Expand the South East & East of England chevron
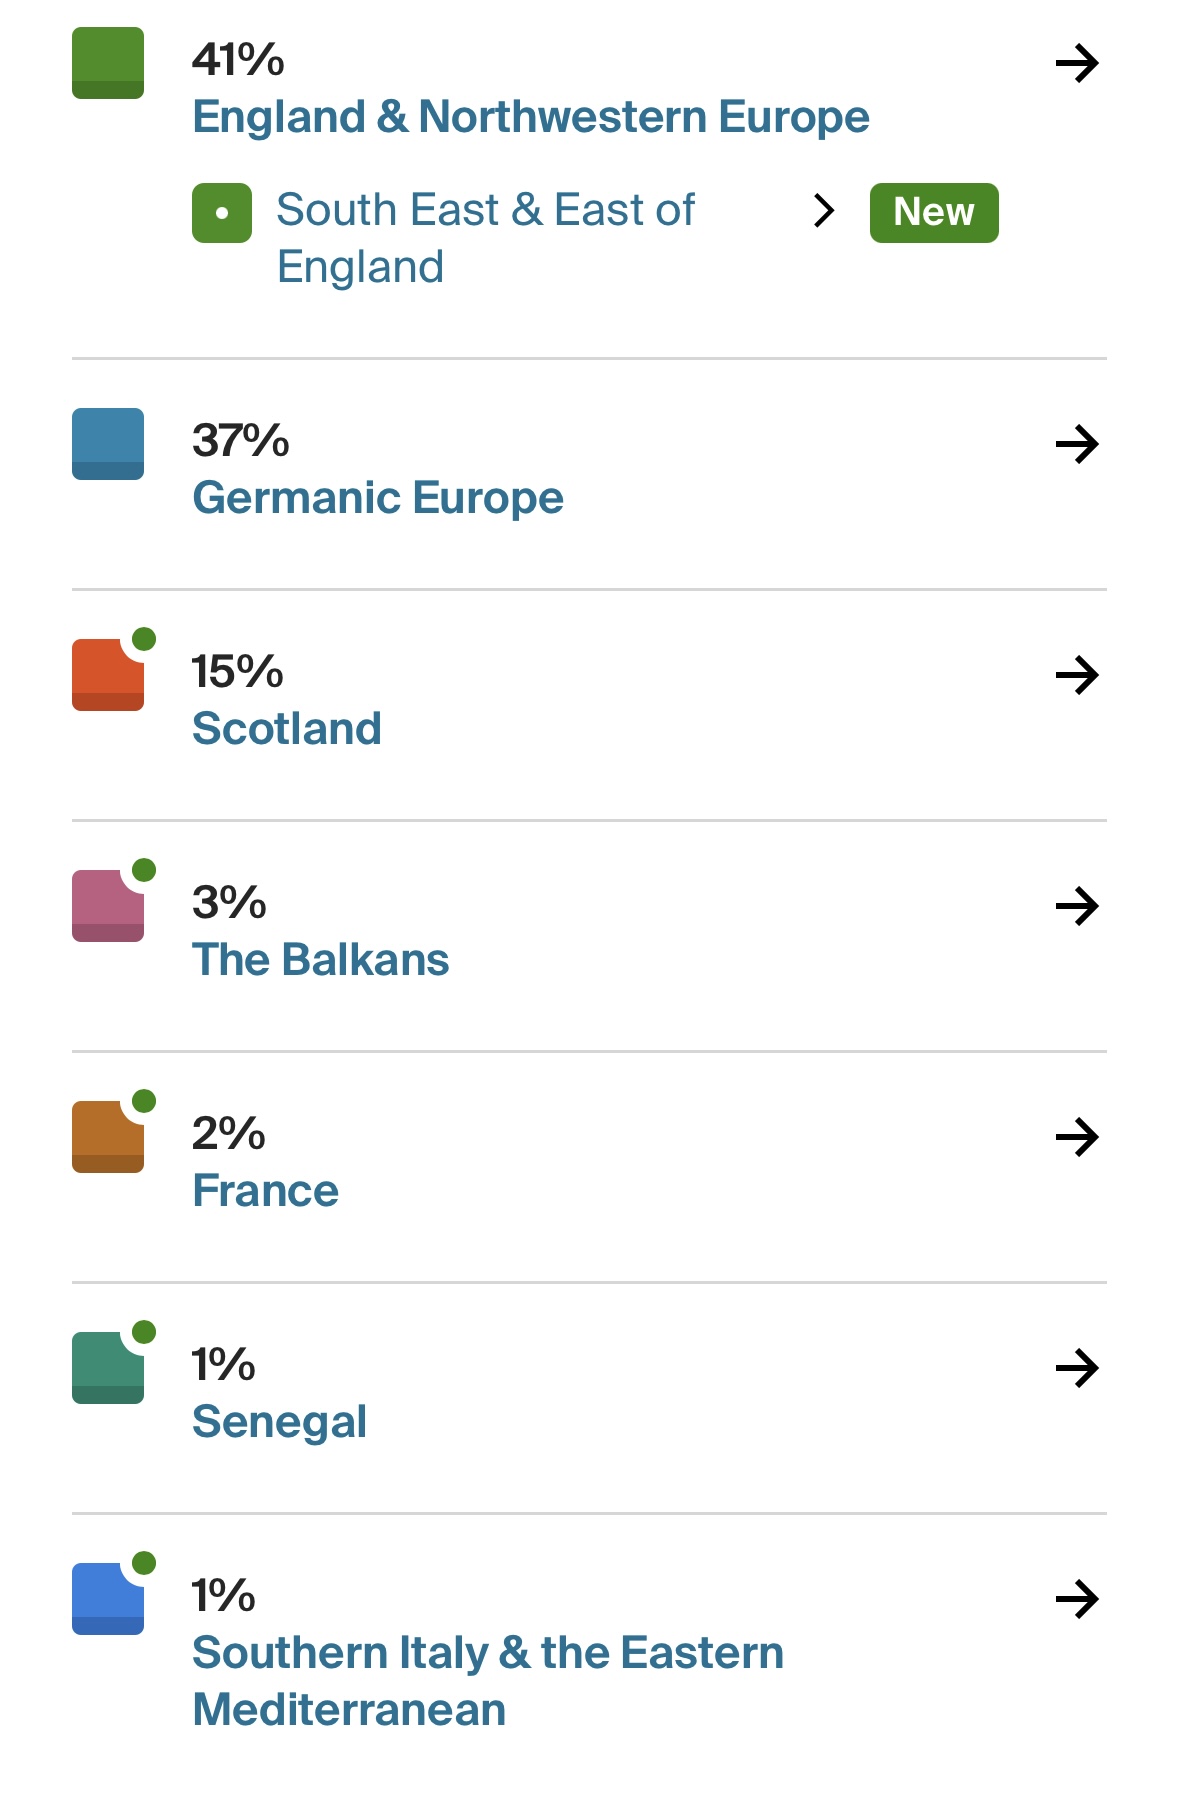Viewport: 1179px width, 1797px height. coord(824,211)
